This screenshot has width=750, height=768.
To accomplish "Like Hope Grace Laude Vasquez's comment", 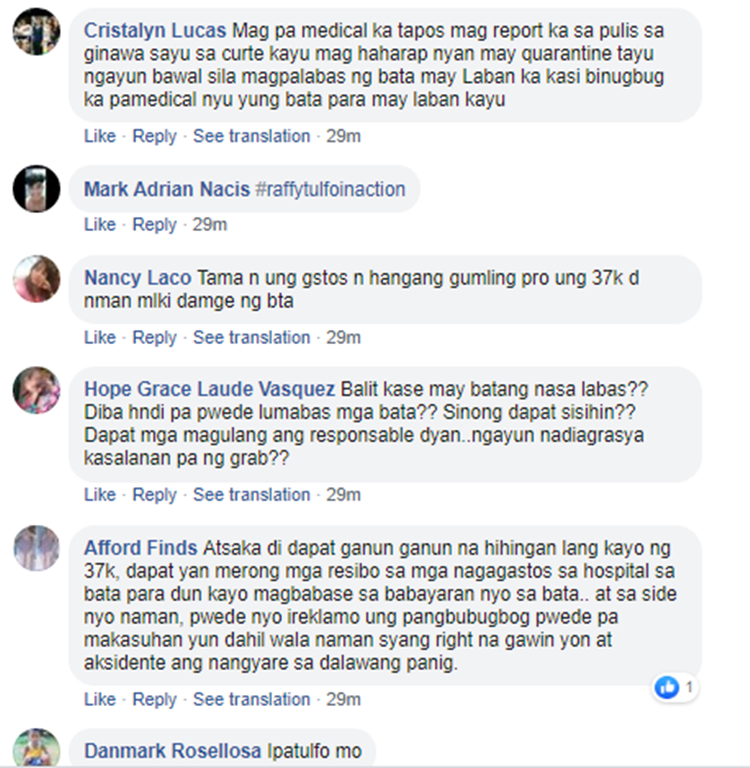I will tap(100, 495).
